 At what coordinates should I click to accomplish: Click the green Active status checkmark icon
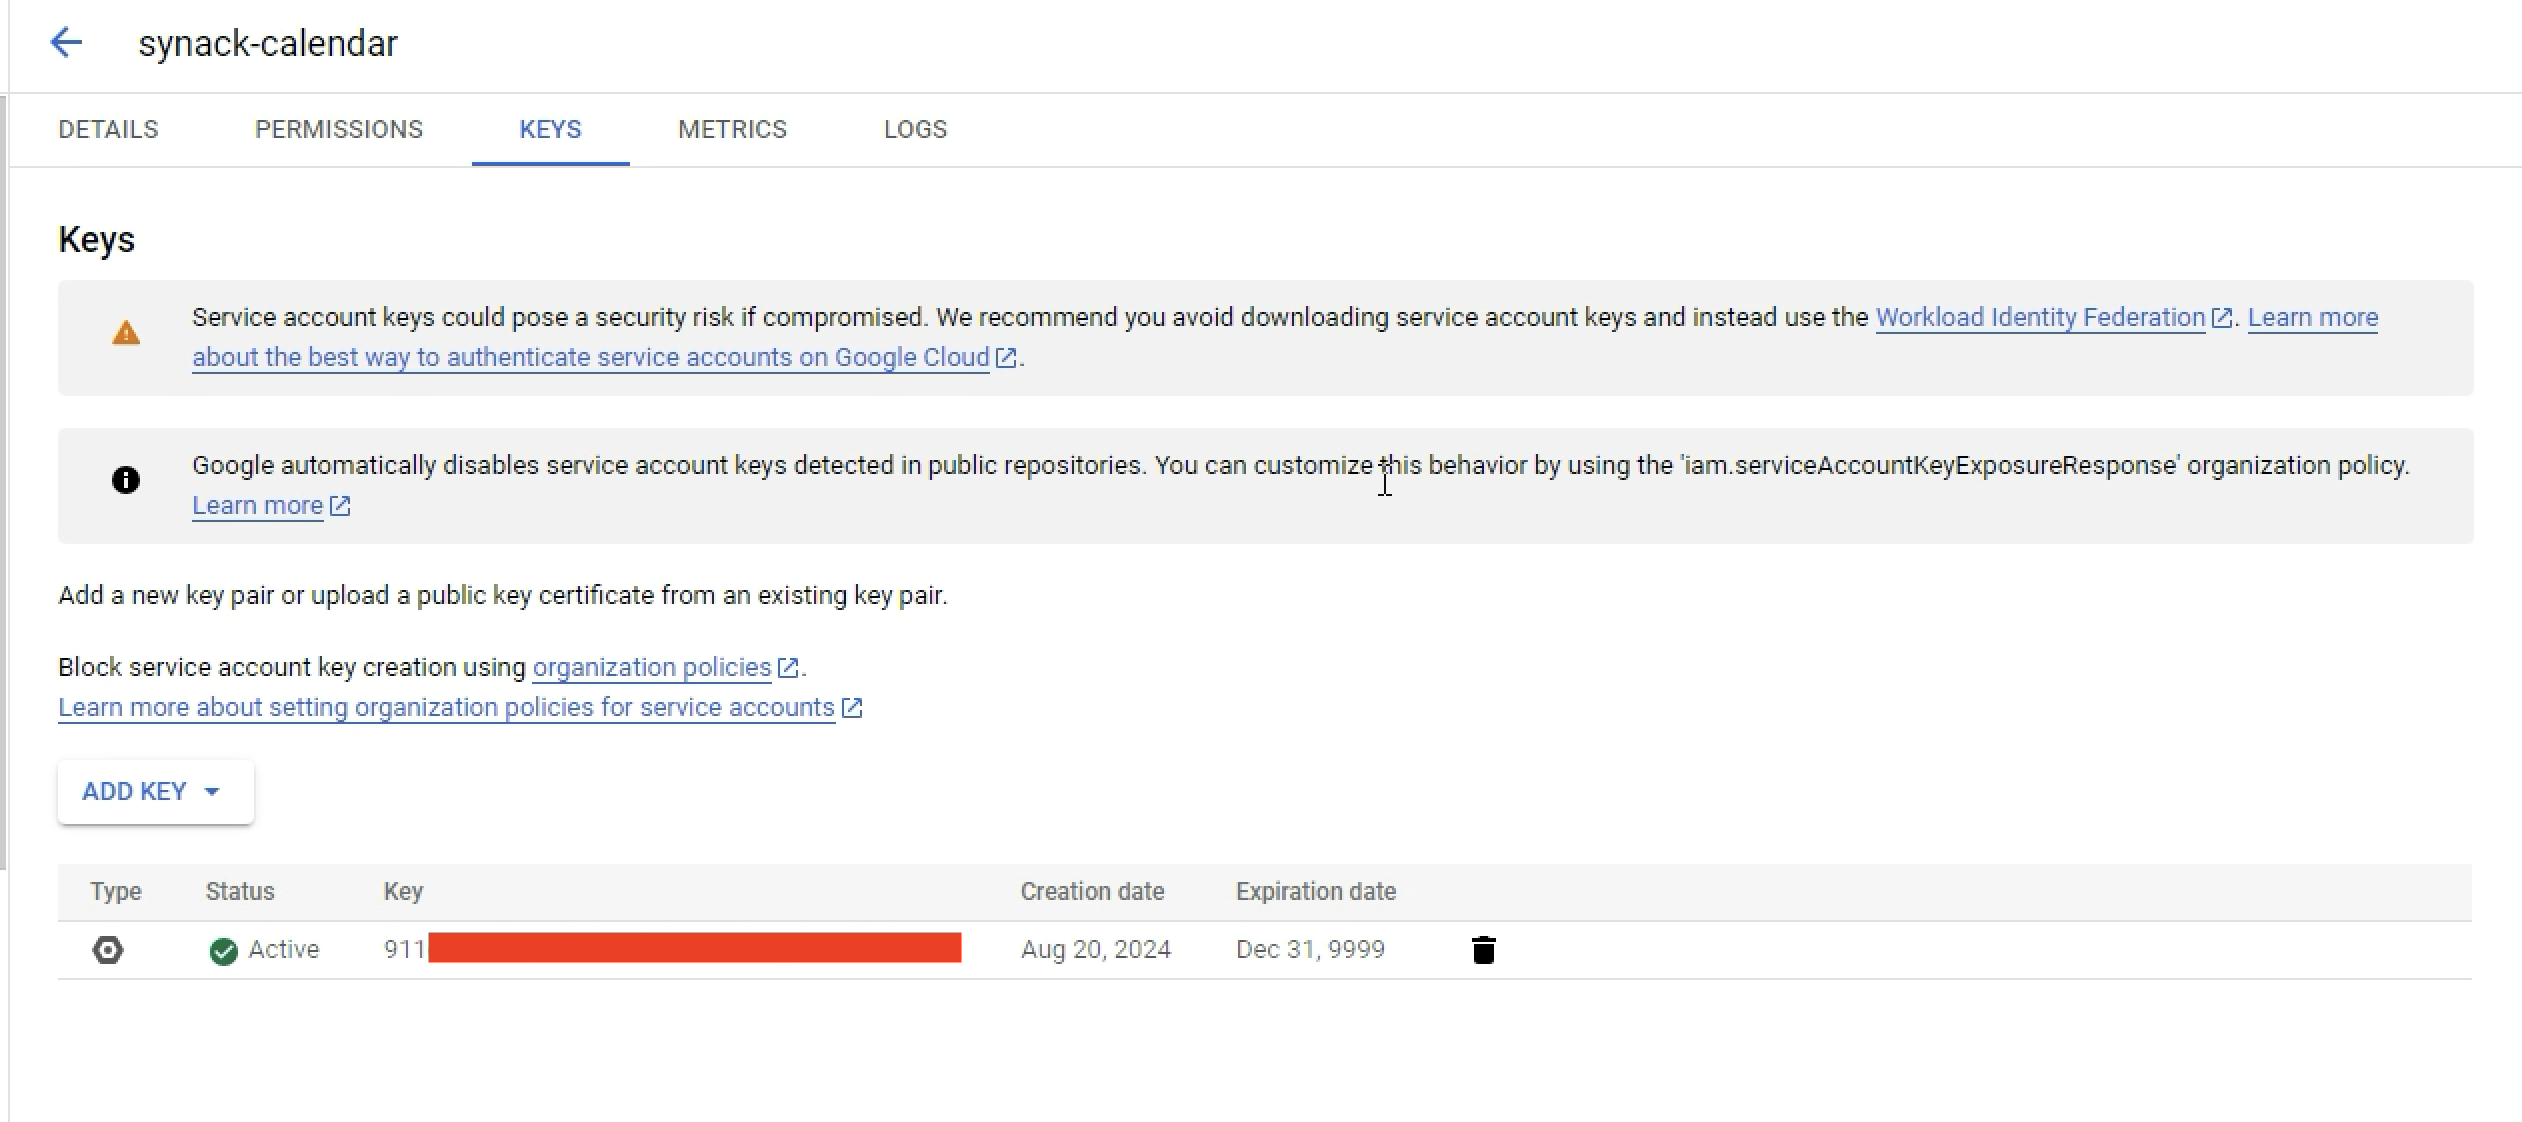pos(224,951)
